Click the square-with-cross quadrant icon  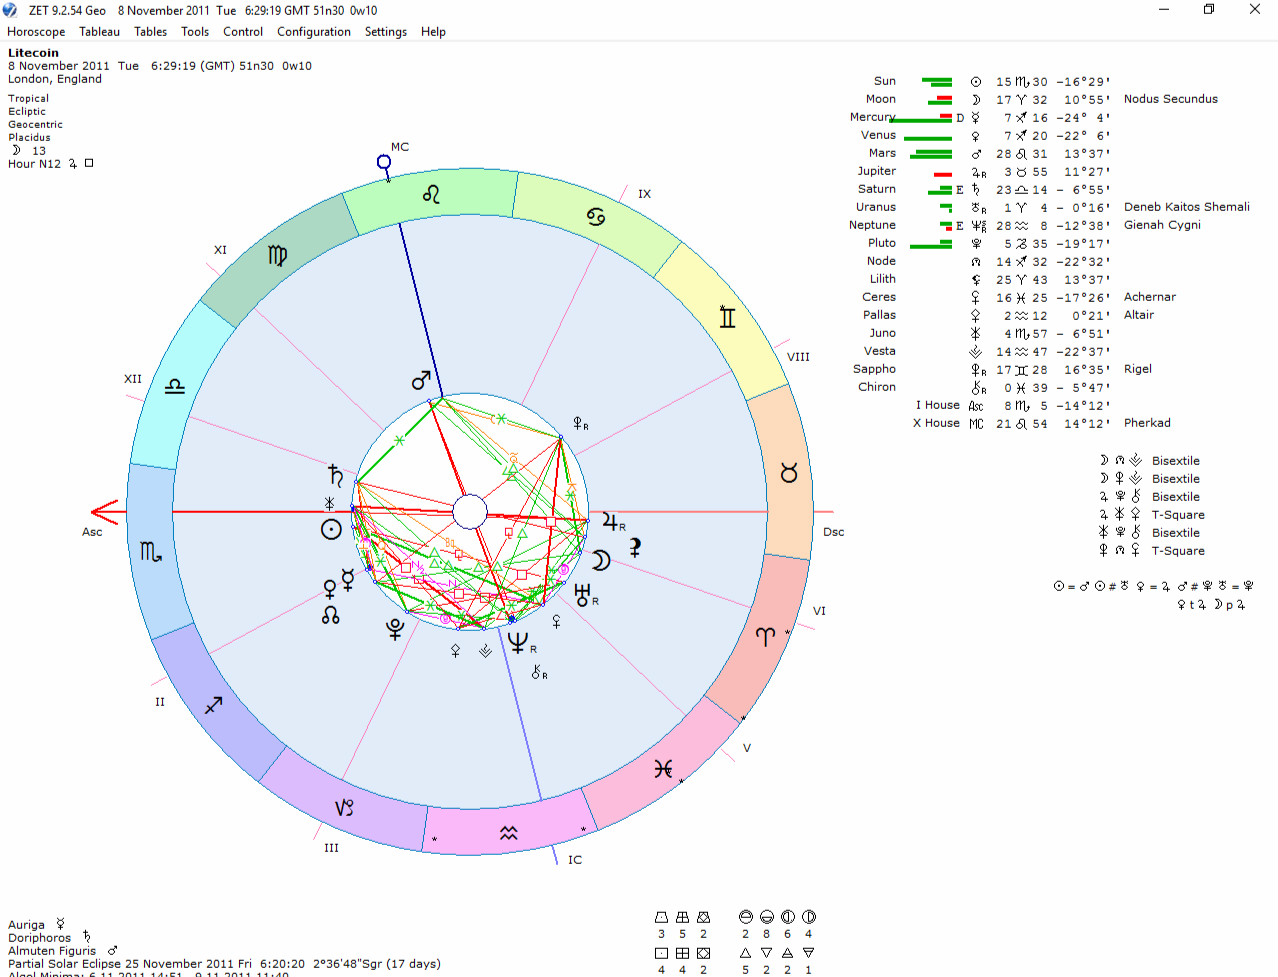(x=682, y=953)
